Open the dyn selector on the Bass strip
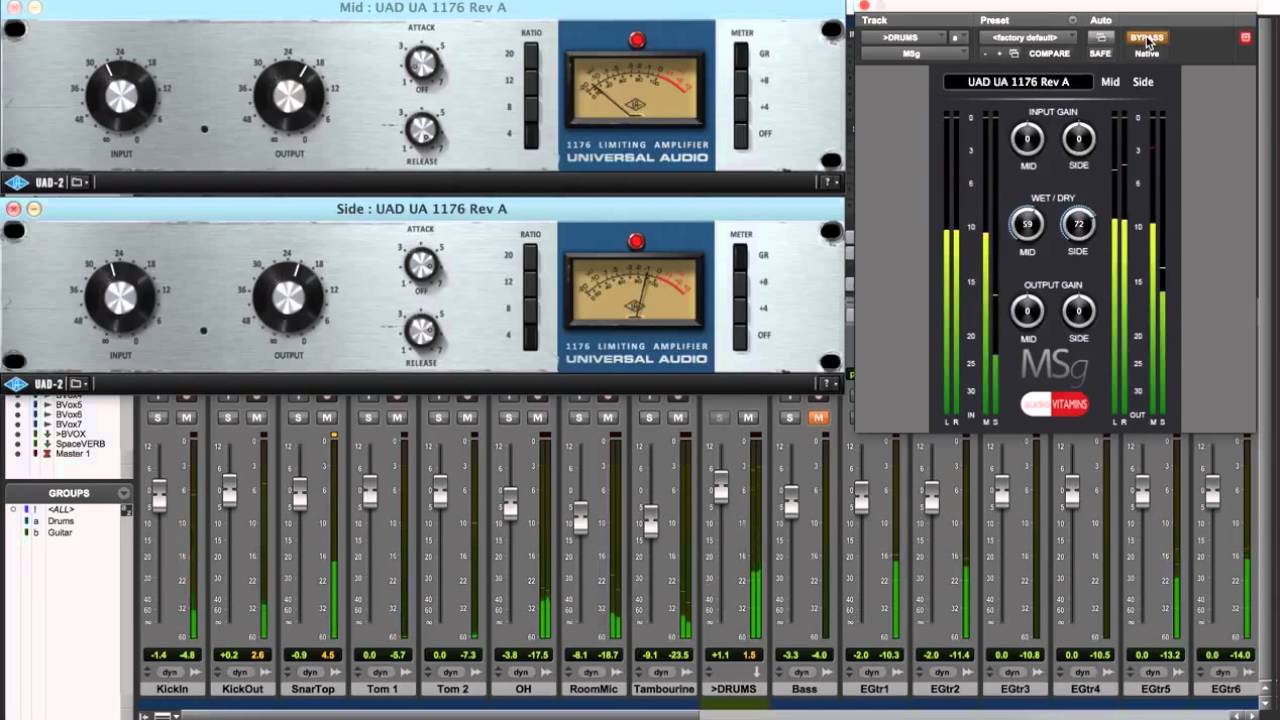 [x=803, y=673]
